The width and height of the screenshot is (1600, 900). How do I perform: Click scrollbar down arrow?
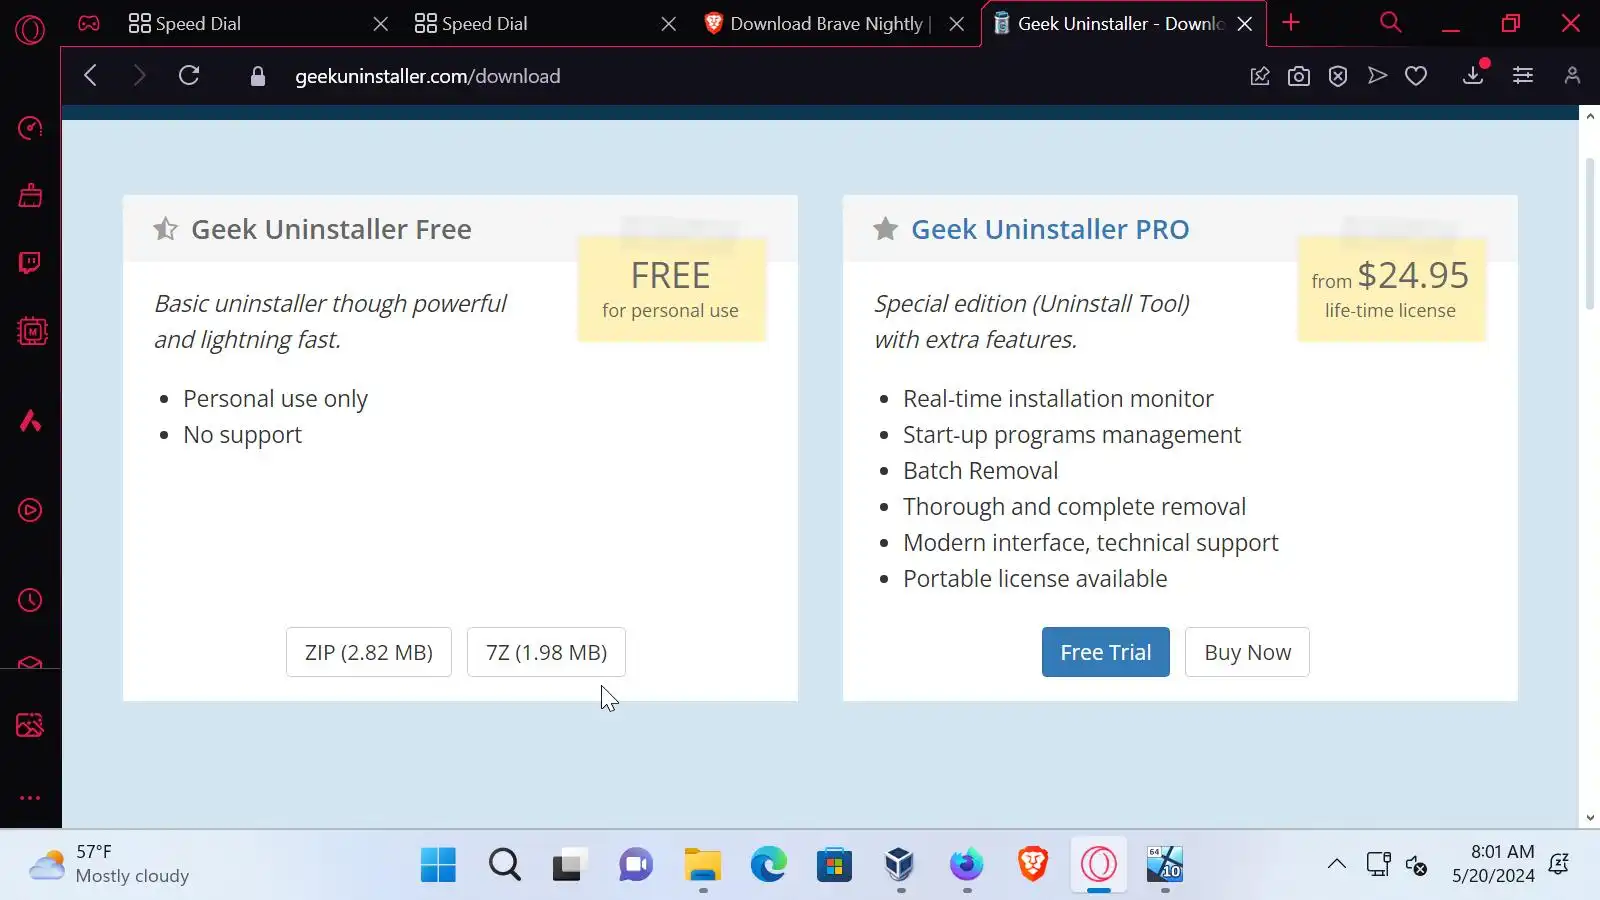pos(1589,818)
